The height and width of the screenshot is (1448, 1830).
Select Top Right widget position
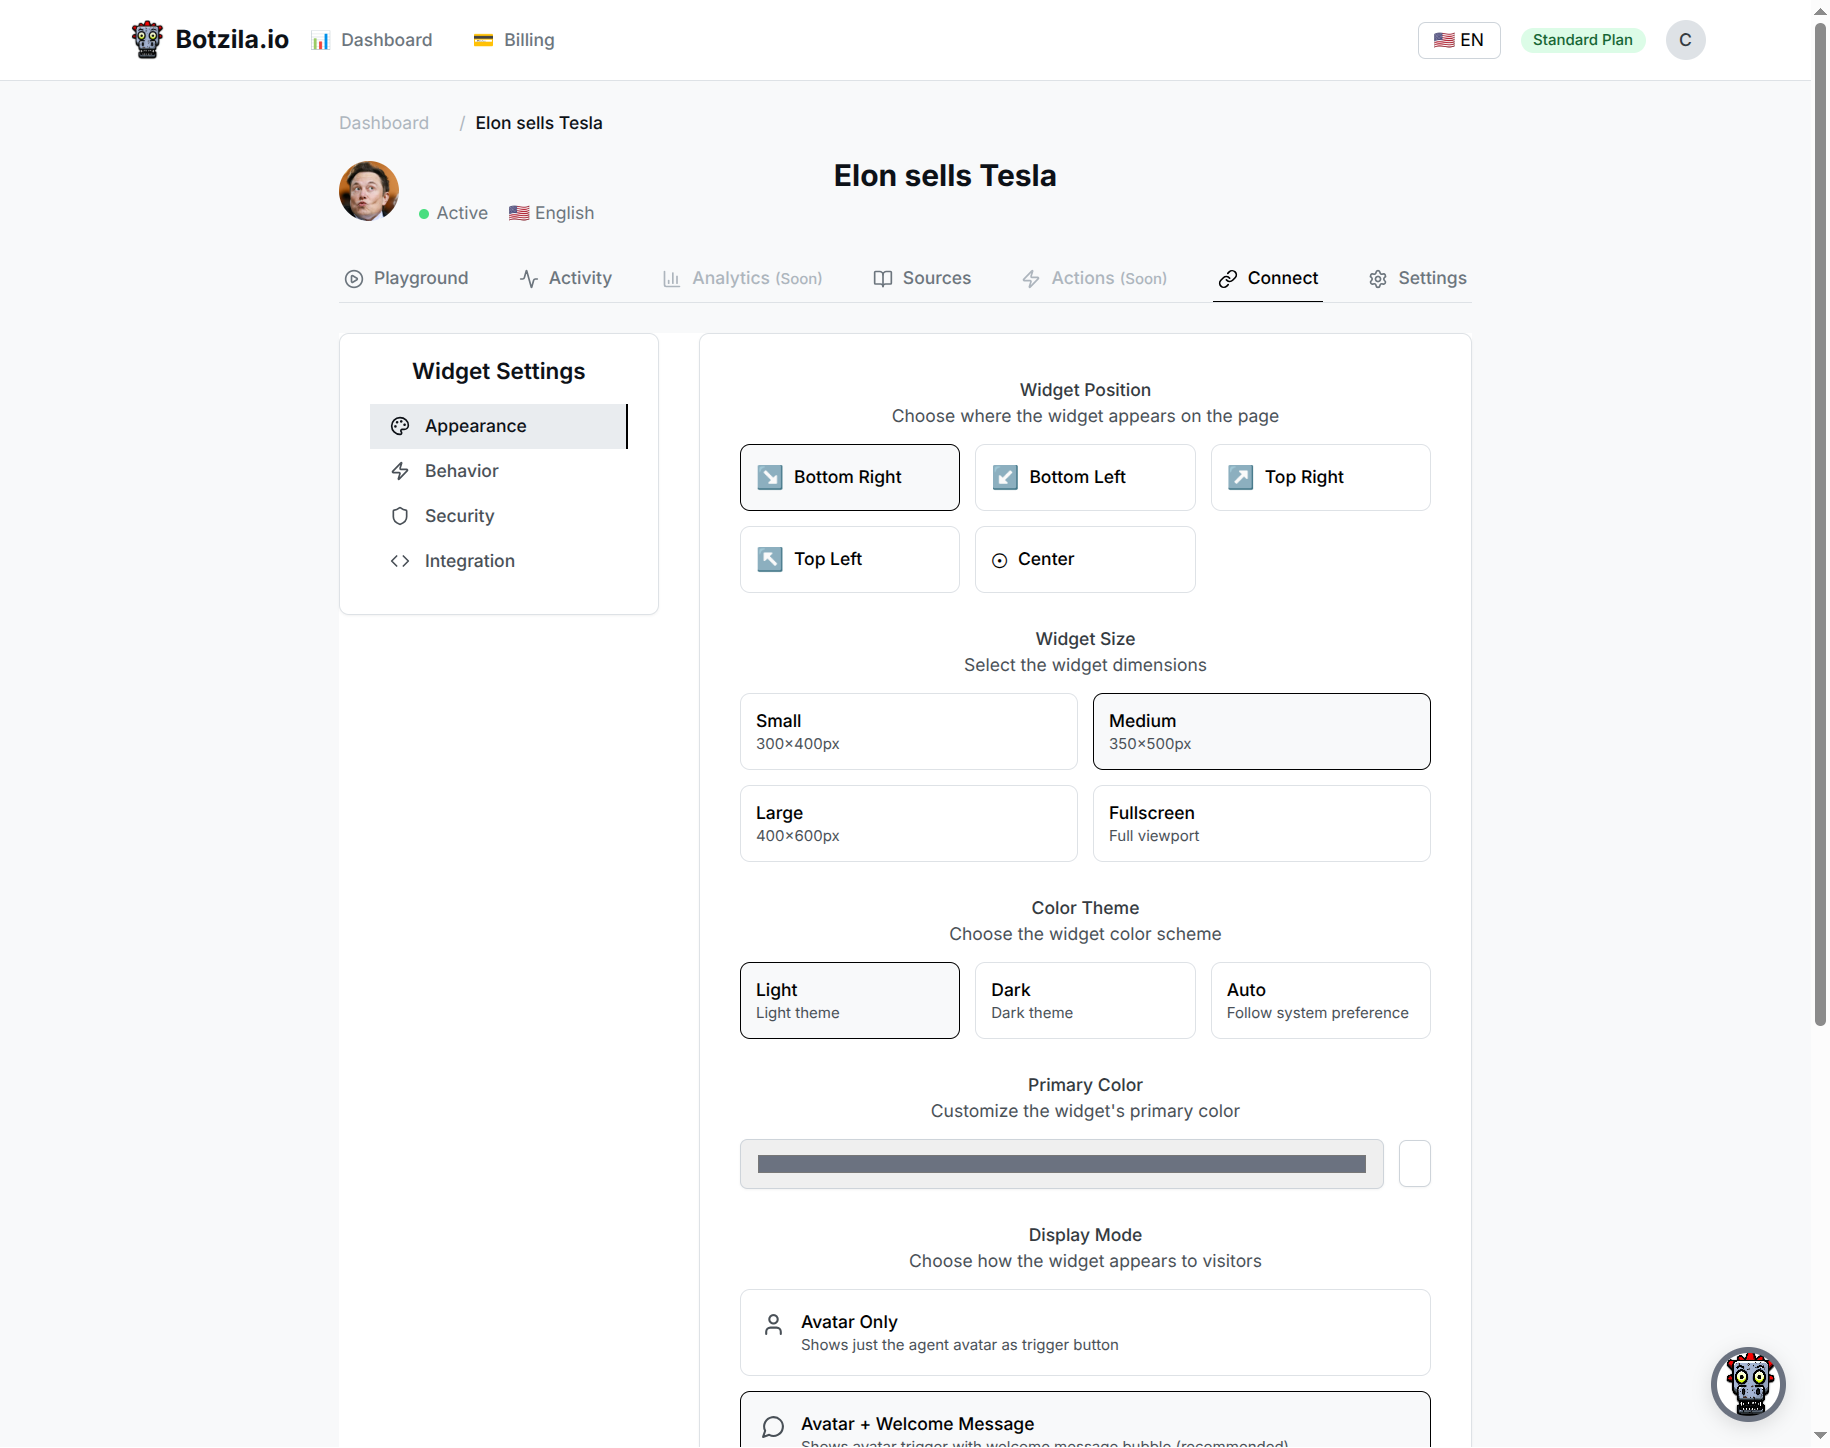(x=1321, y=477)
